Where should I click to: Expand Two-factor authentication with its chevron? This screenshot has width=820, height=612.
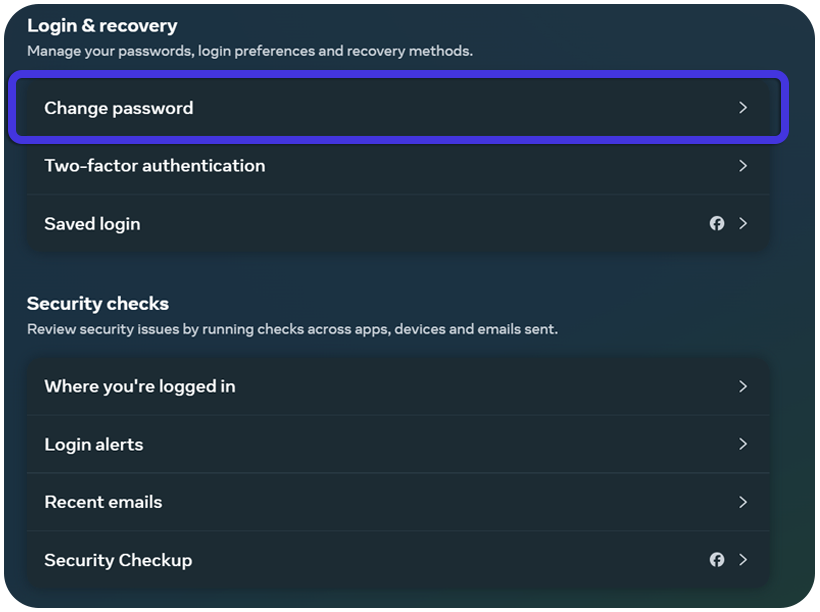(743, 166)
